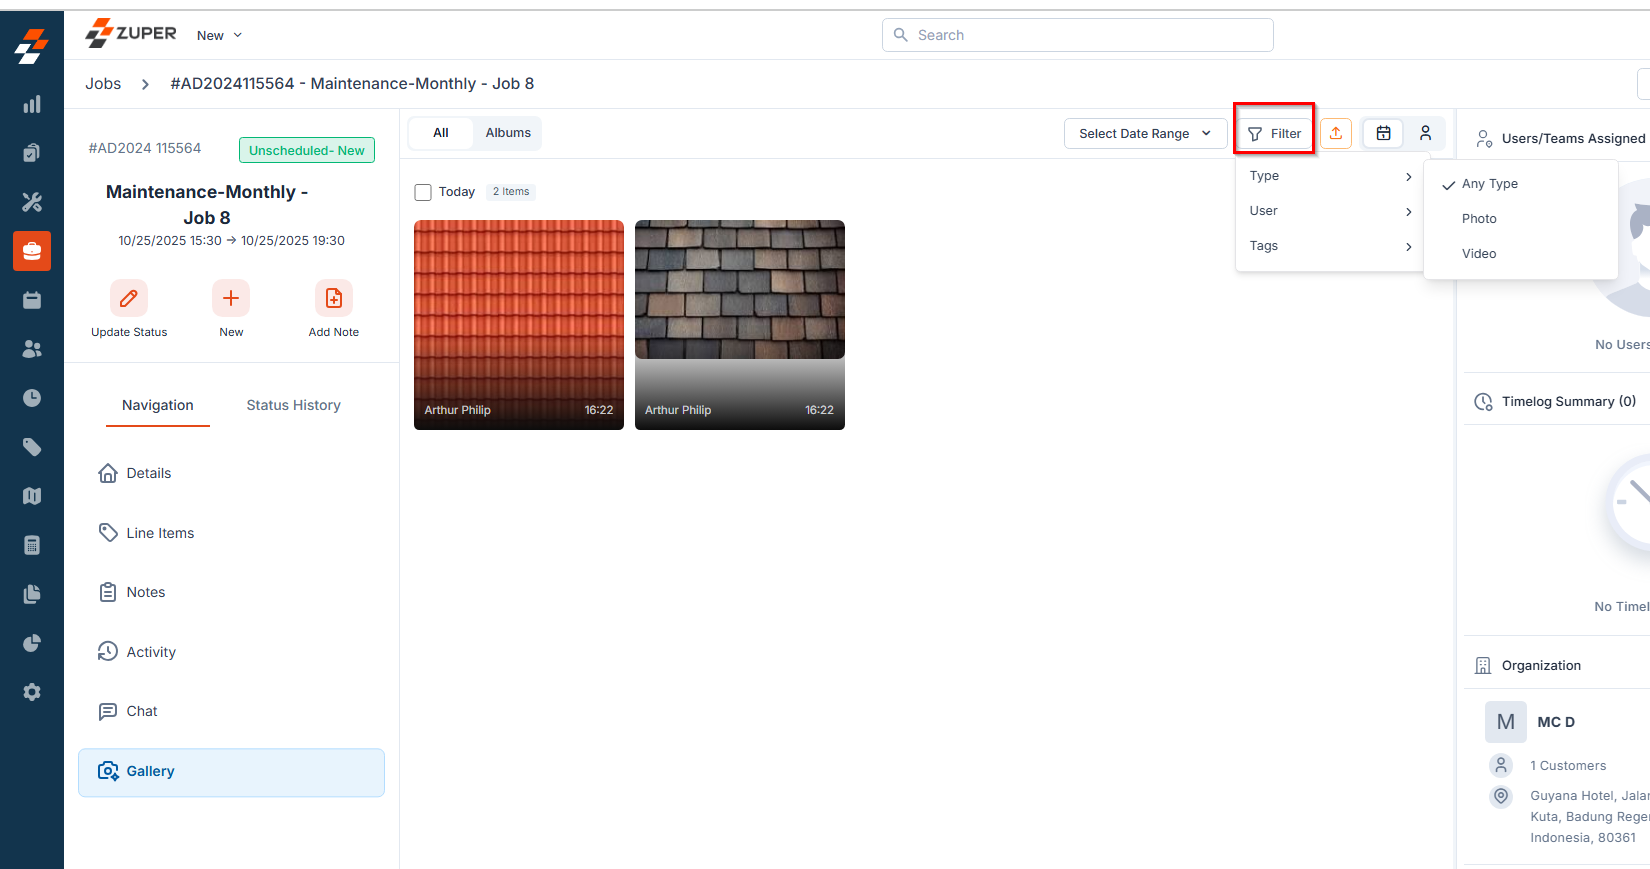Select the All tab in the gallery
Screen dimensions: 1650x869
pyautogui.click(x=441, y=133)
